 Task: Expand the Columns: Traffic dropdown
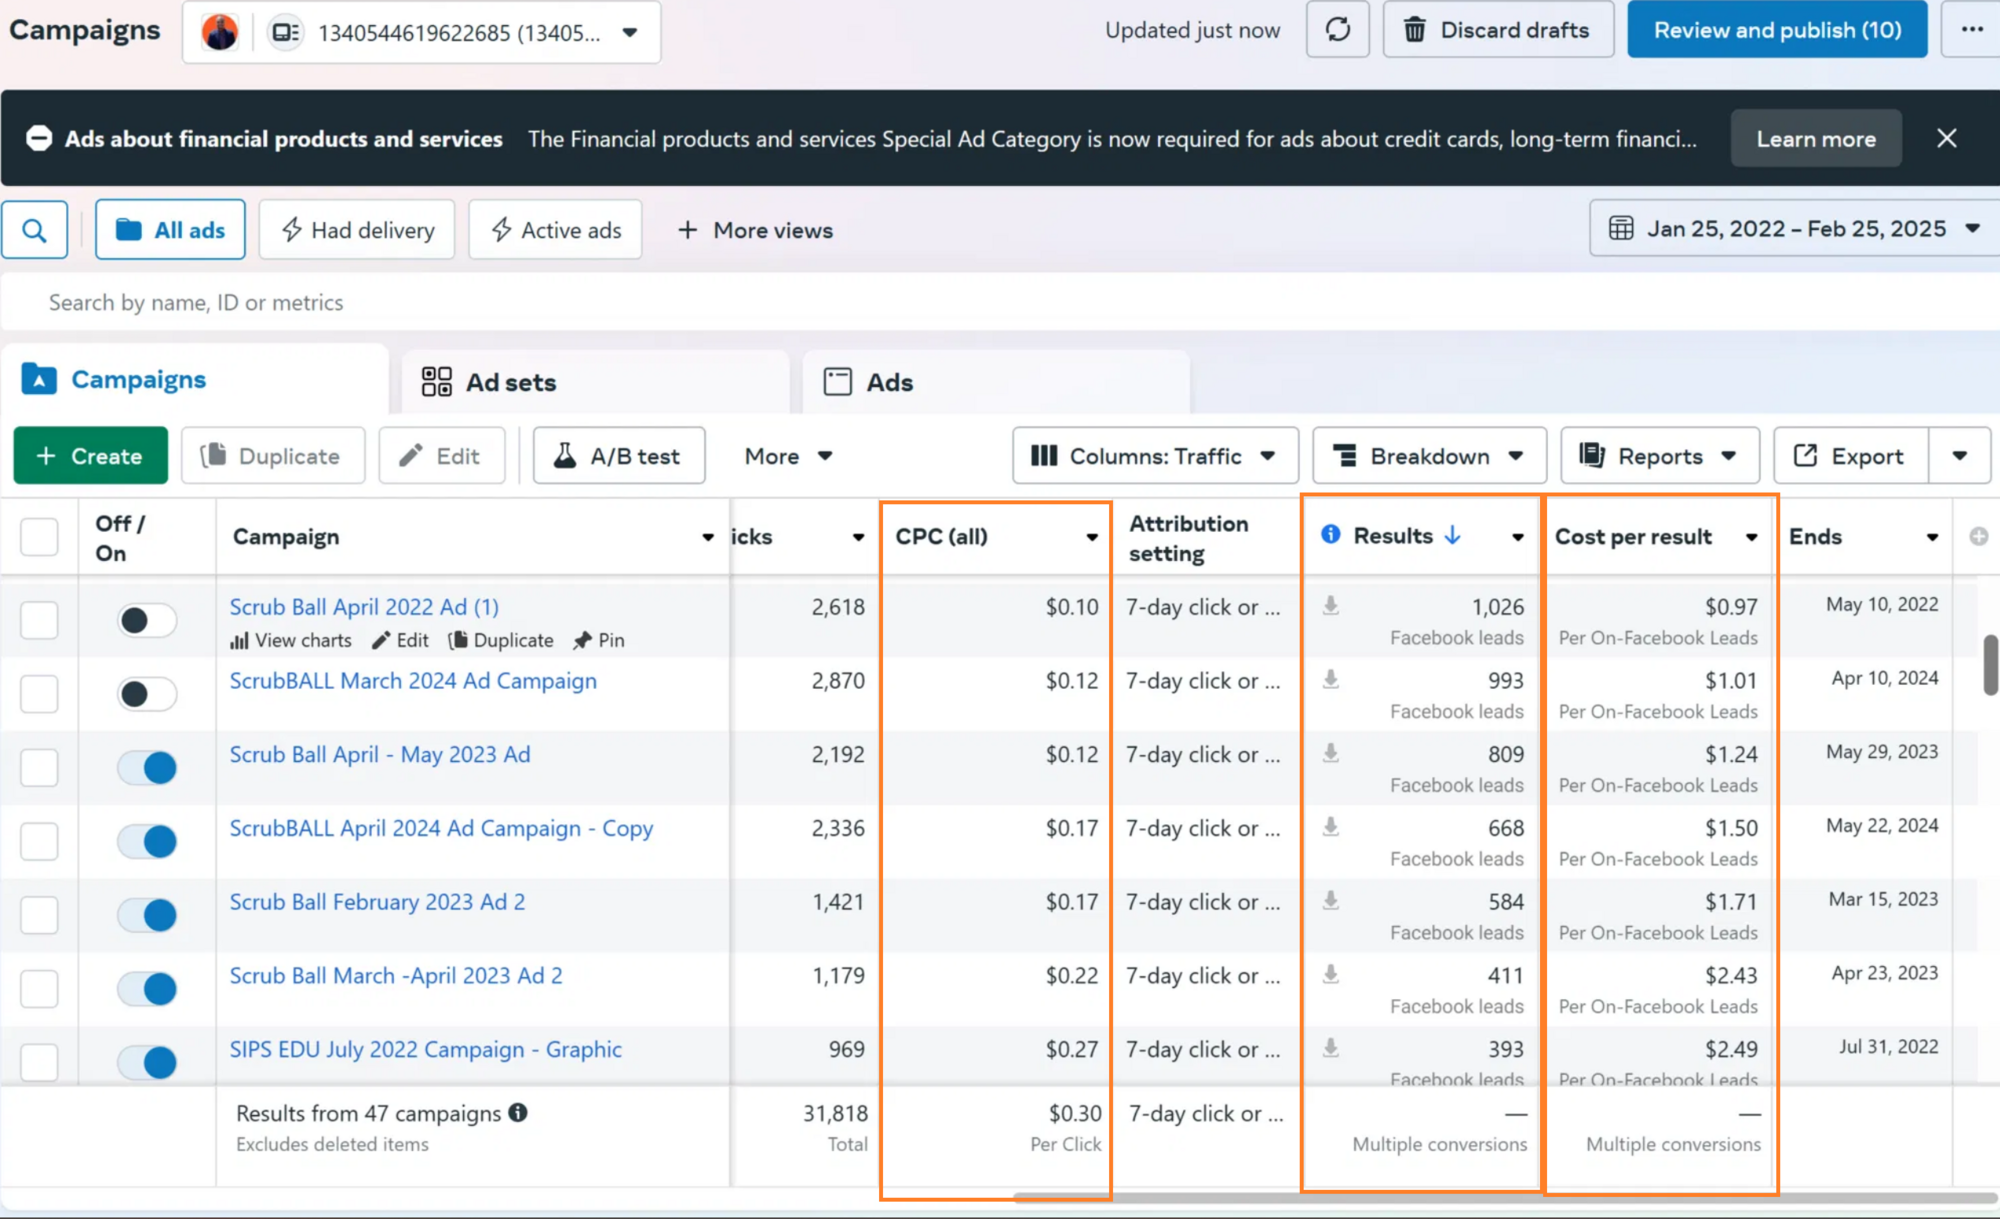pyautogui.click(x=1155, y=456)
